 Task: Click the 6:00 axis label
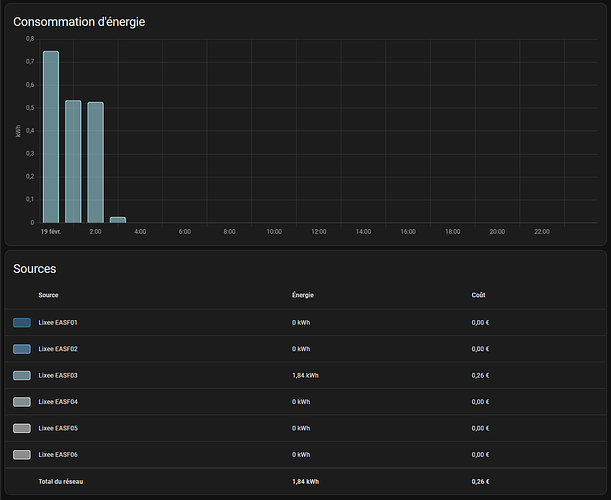click(x=185, y=232)
